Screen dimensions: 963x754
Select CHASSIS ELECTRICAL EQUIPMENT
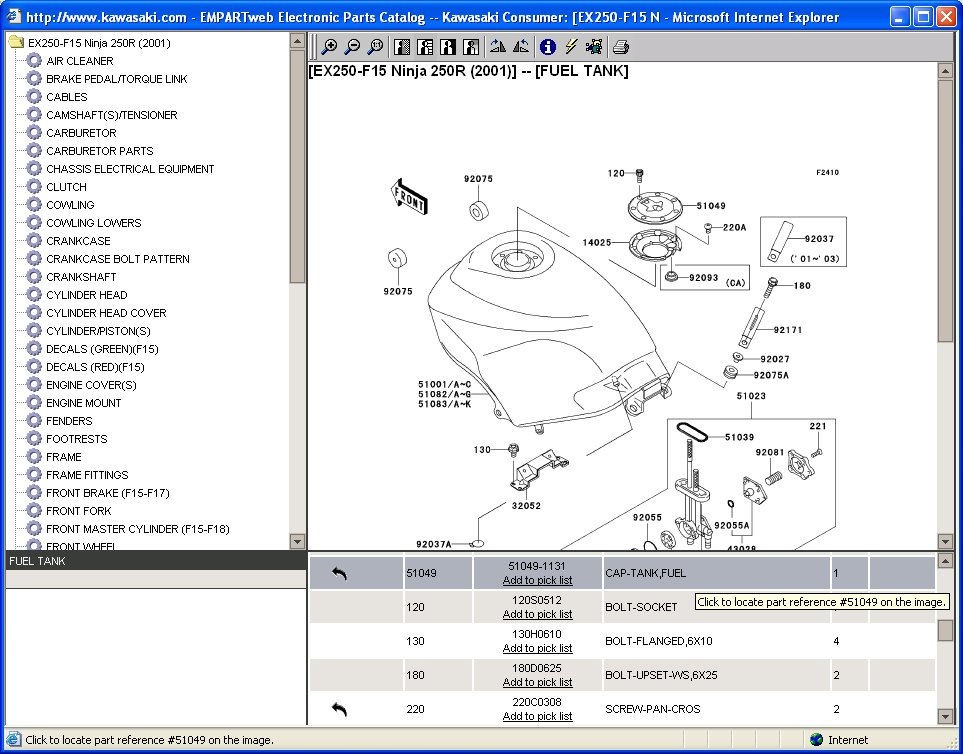[130, 169]
